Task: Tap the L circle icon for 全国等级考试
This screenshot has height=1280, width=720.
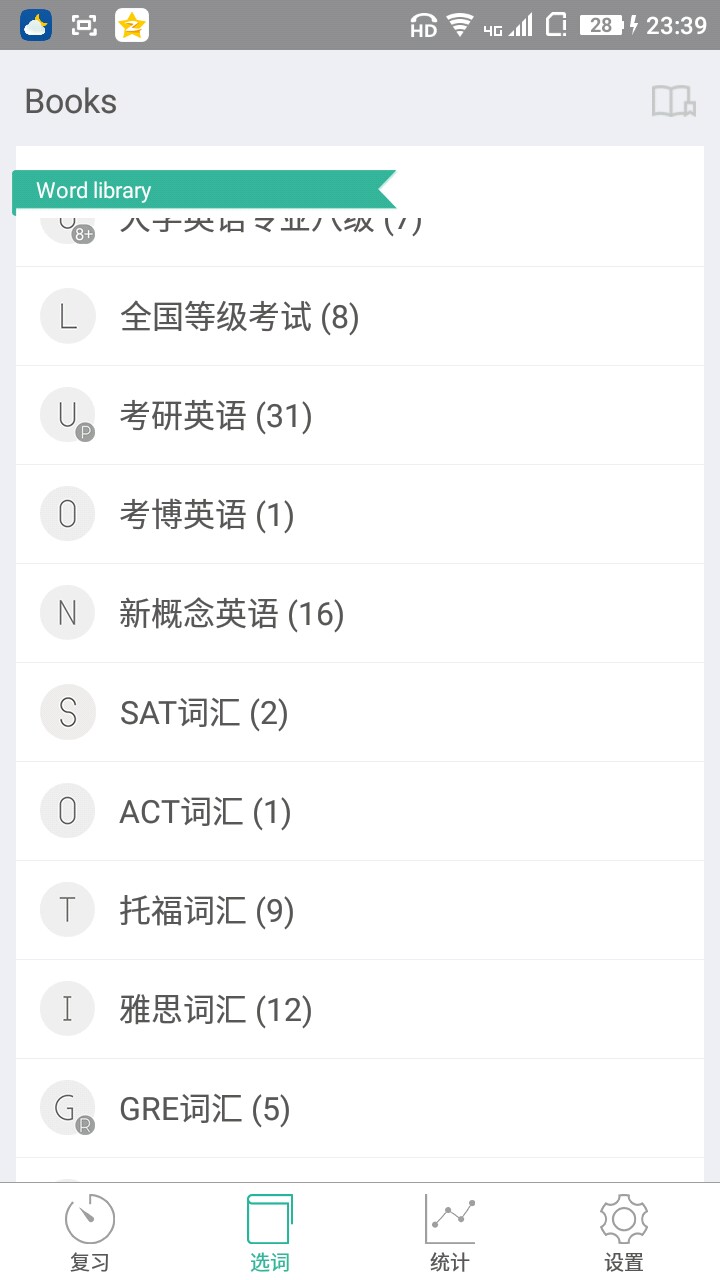Action: (67, 316)
